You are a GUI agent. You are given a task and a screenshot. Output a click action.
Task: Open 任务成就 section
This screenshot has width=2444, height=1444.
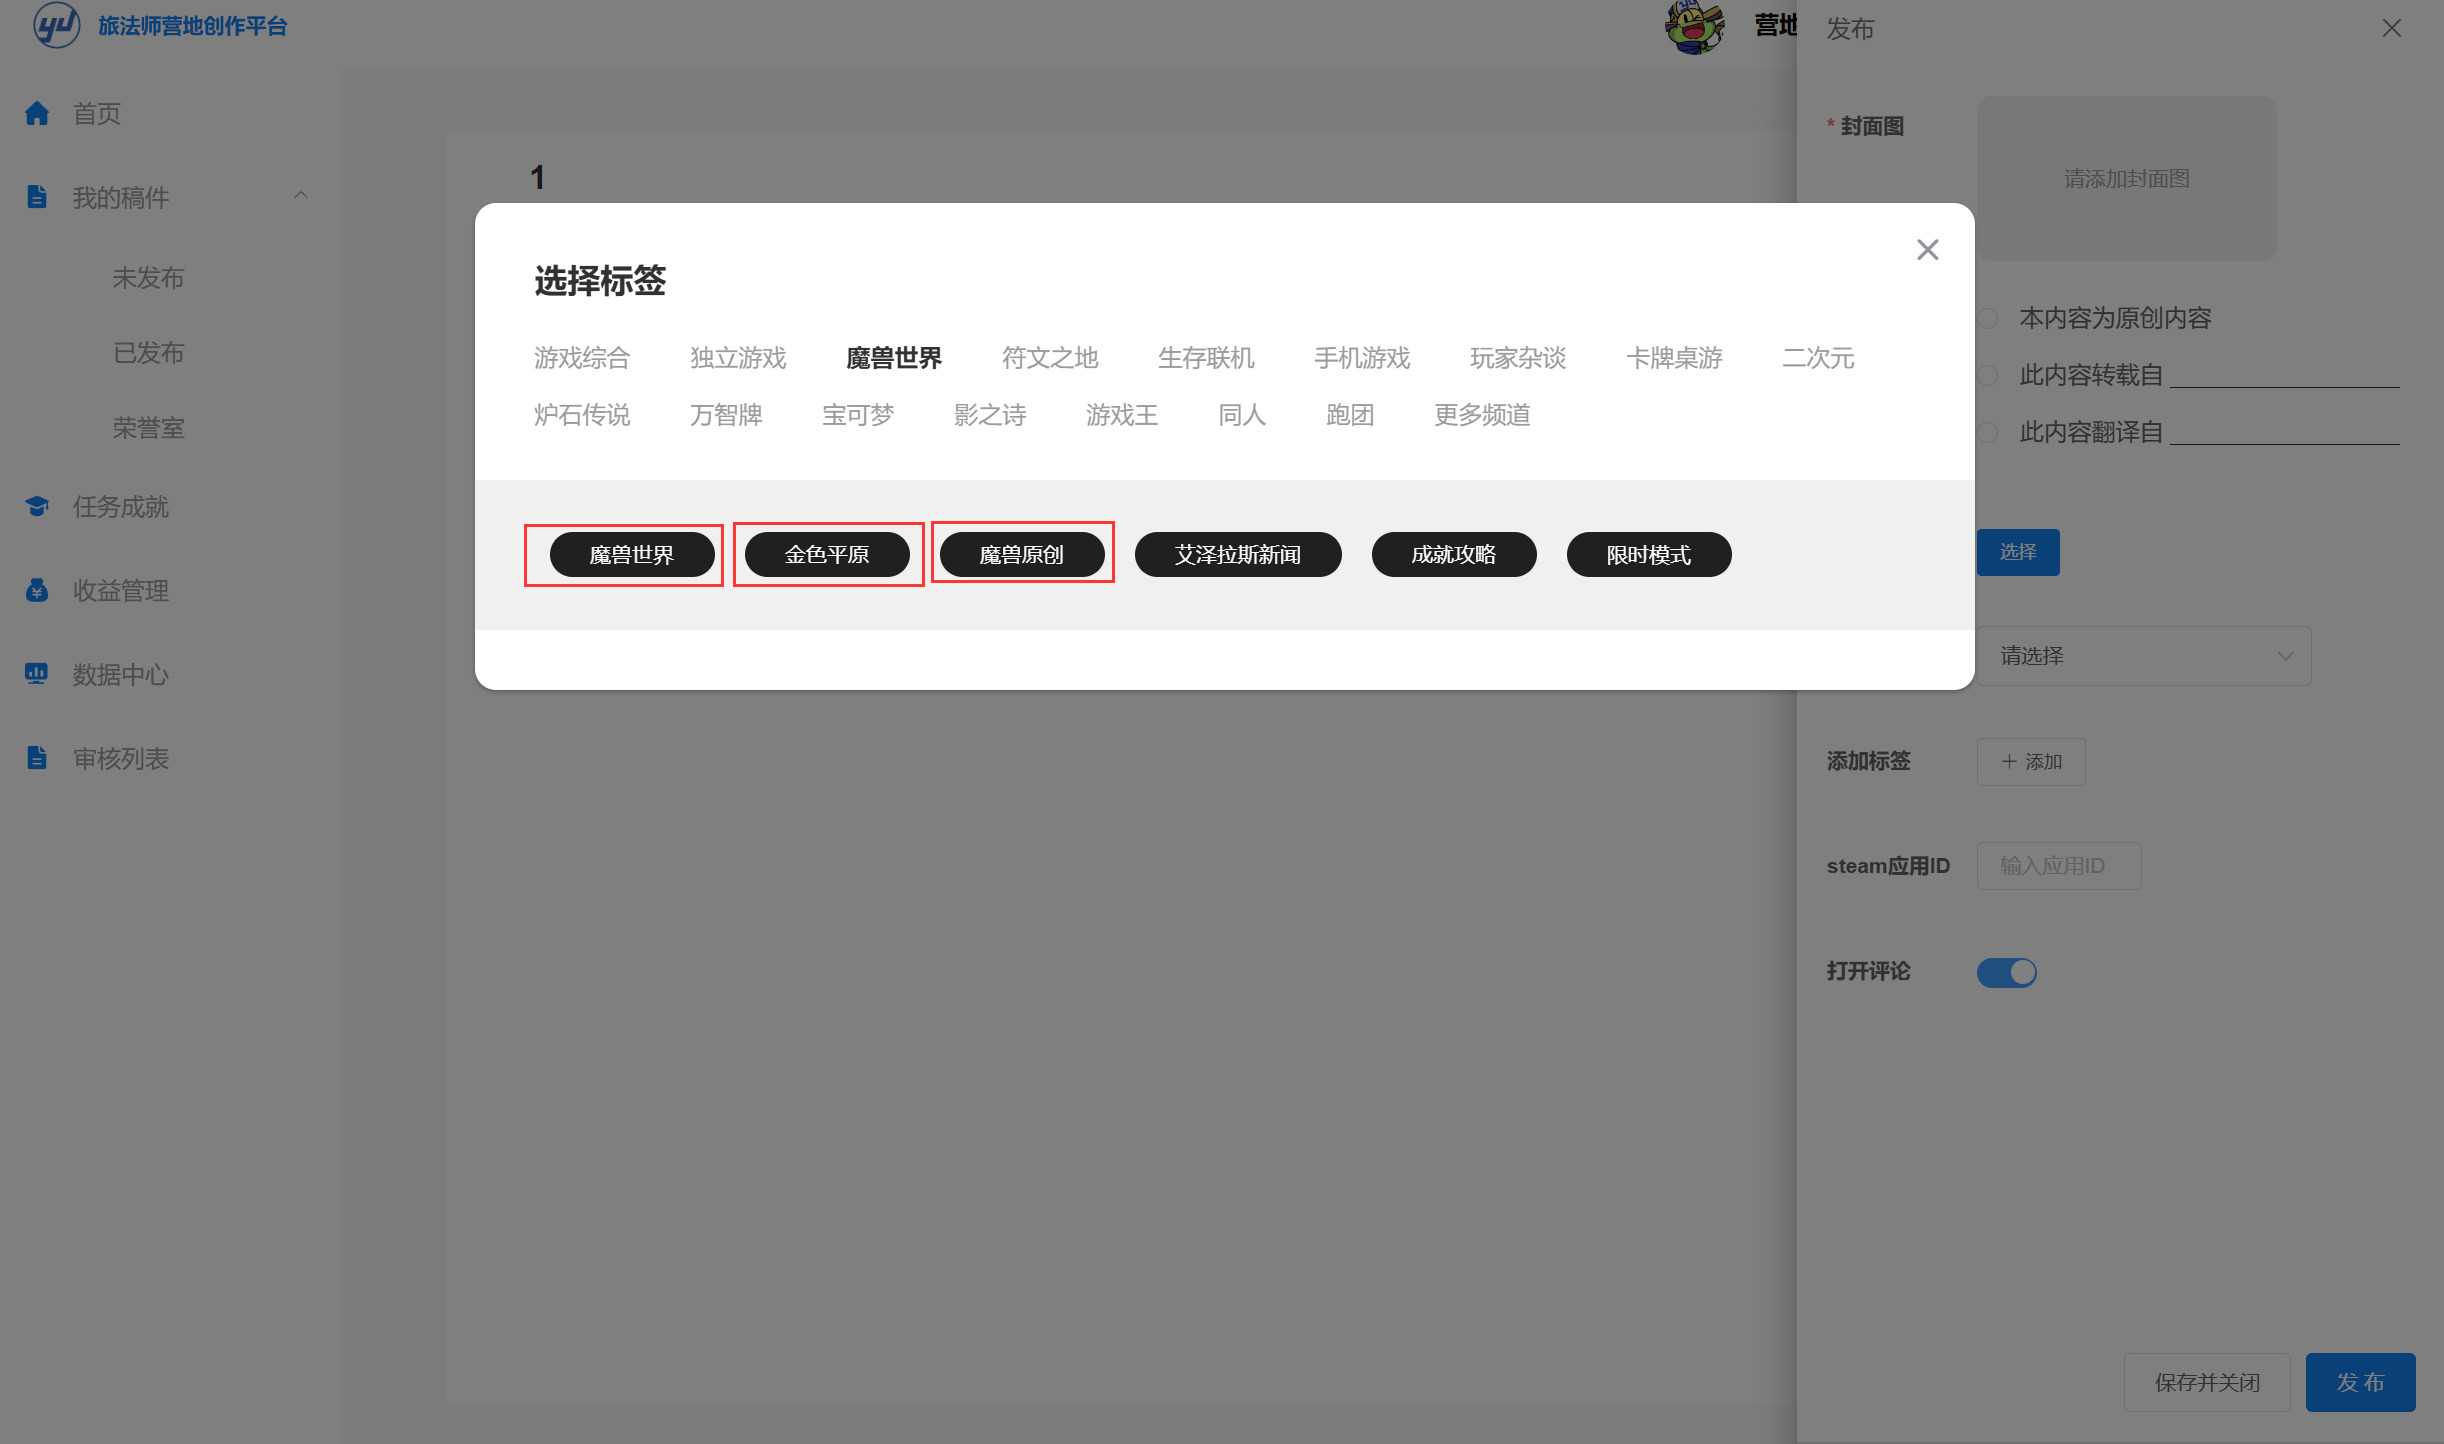click(x=120, y=506)
